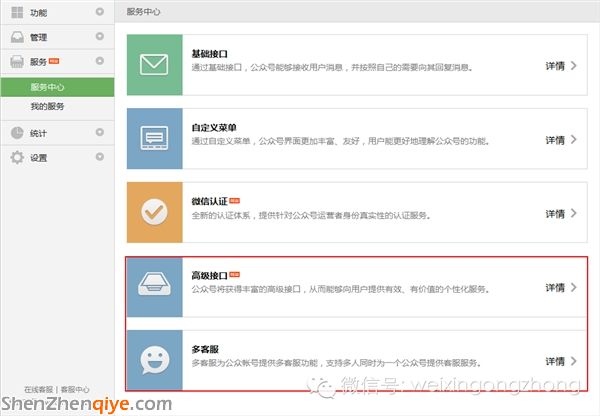Open the 多客服 row chevron
Viewport: 600px width, 416px height.
click(x=573, y=361)
